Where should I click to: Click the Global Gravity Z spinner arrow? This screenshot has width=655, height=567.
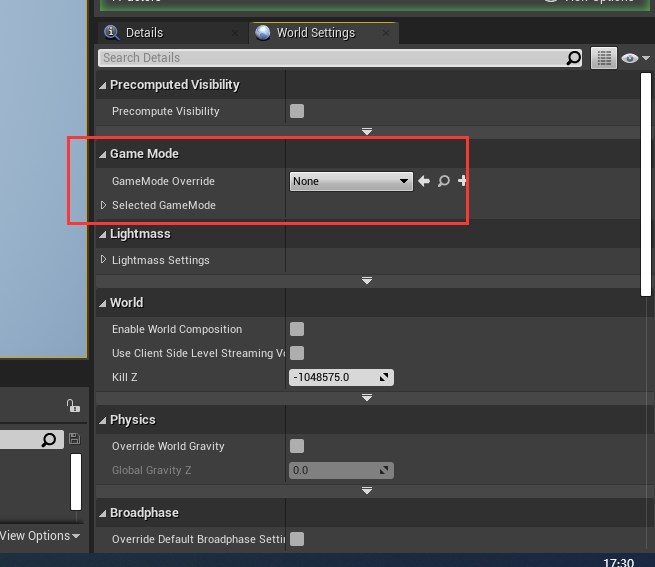tap(384, 470)
